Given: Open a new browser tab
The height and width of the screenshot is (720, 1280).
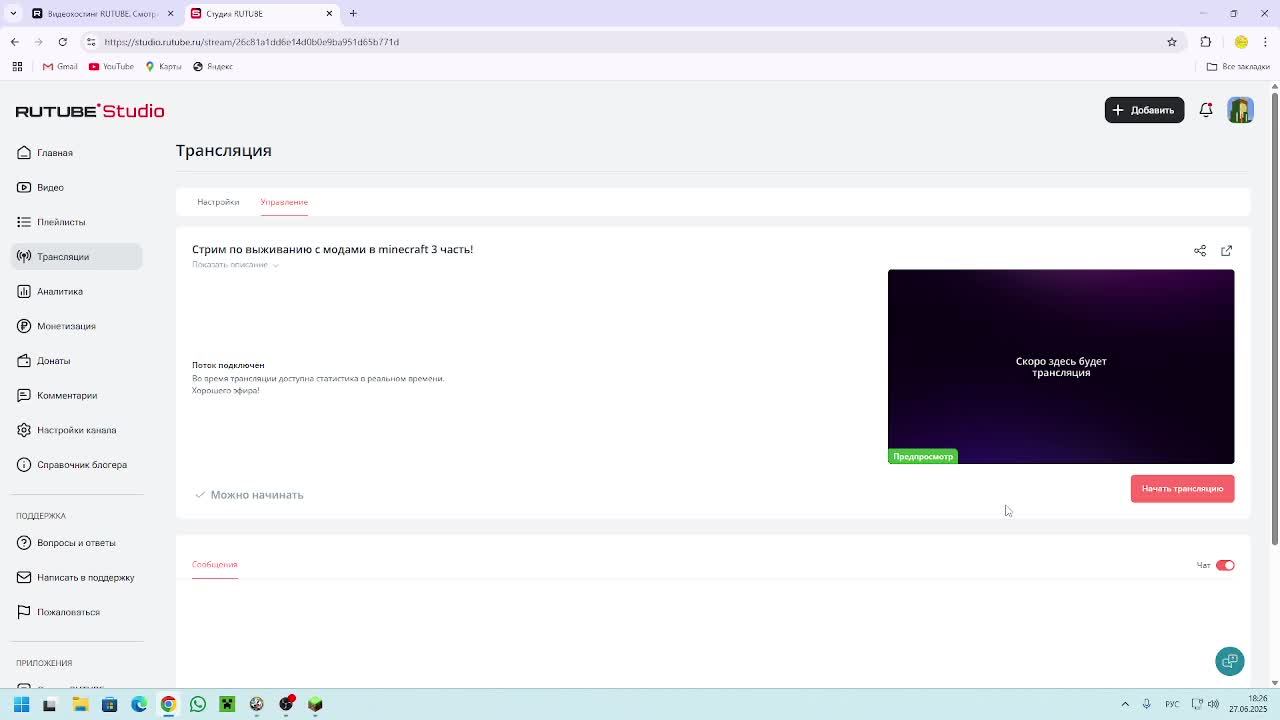Looking at the screenshot, I should tap(353, 14).
